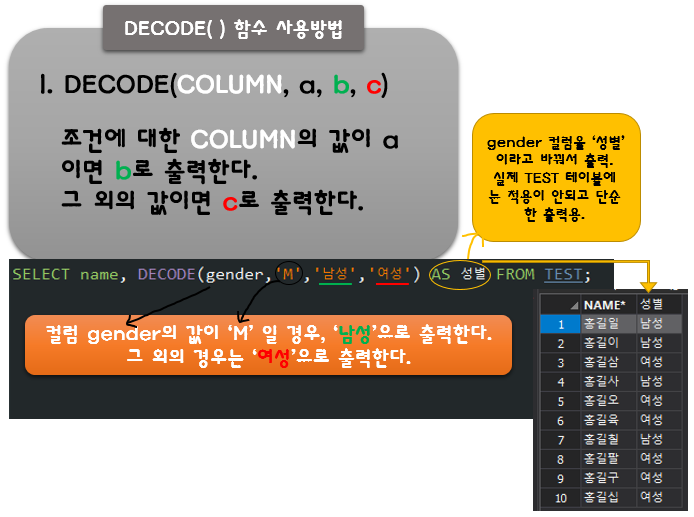Click the name cell 홍길오
The width and height of the screenshot is (694, 517).
click(608, 401)
